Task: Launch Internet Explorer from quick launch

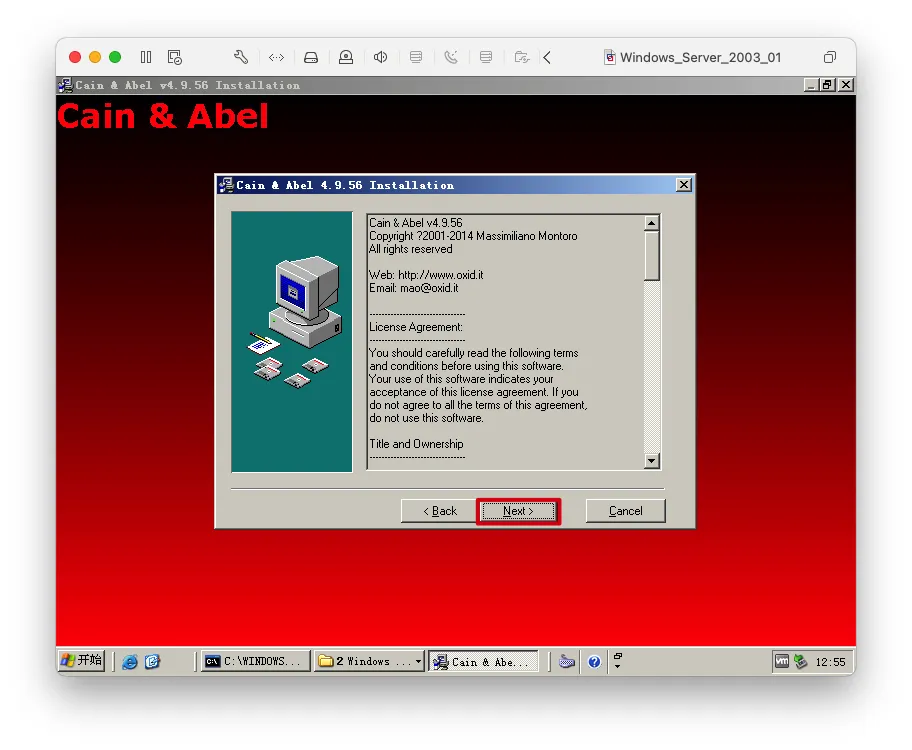Action: coord(130,662)
